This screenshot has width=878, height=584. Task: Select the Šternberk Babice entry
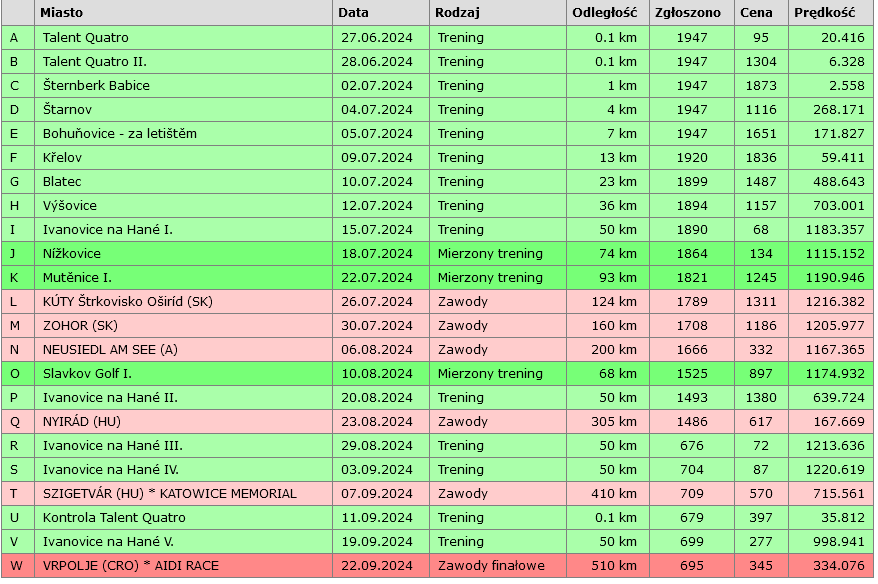(x=96, y=85)
